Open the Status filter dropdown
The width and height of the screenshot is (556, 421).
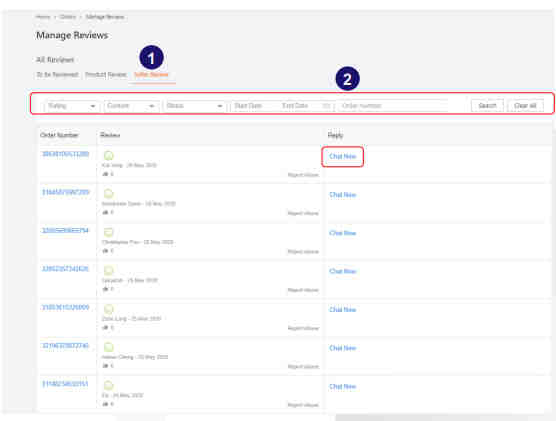click(195, 106)
